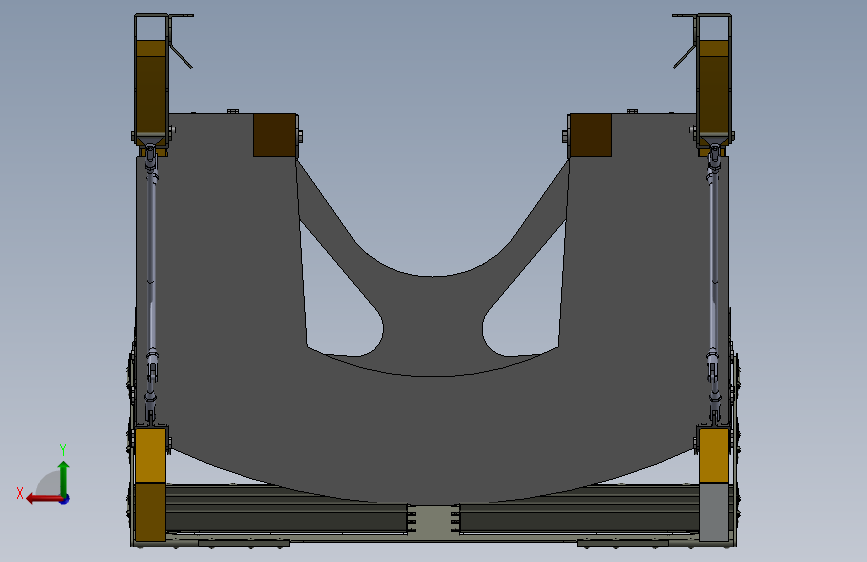Select the orange block at the lower left

[x=150, y=455]
